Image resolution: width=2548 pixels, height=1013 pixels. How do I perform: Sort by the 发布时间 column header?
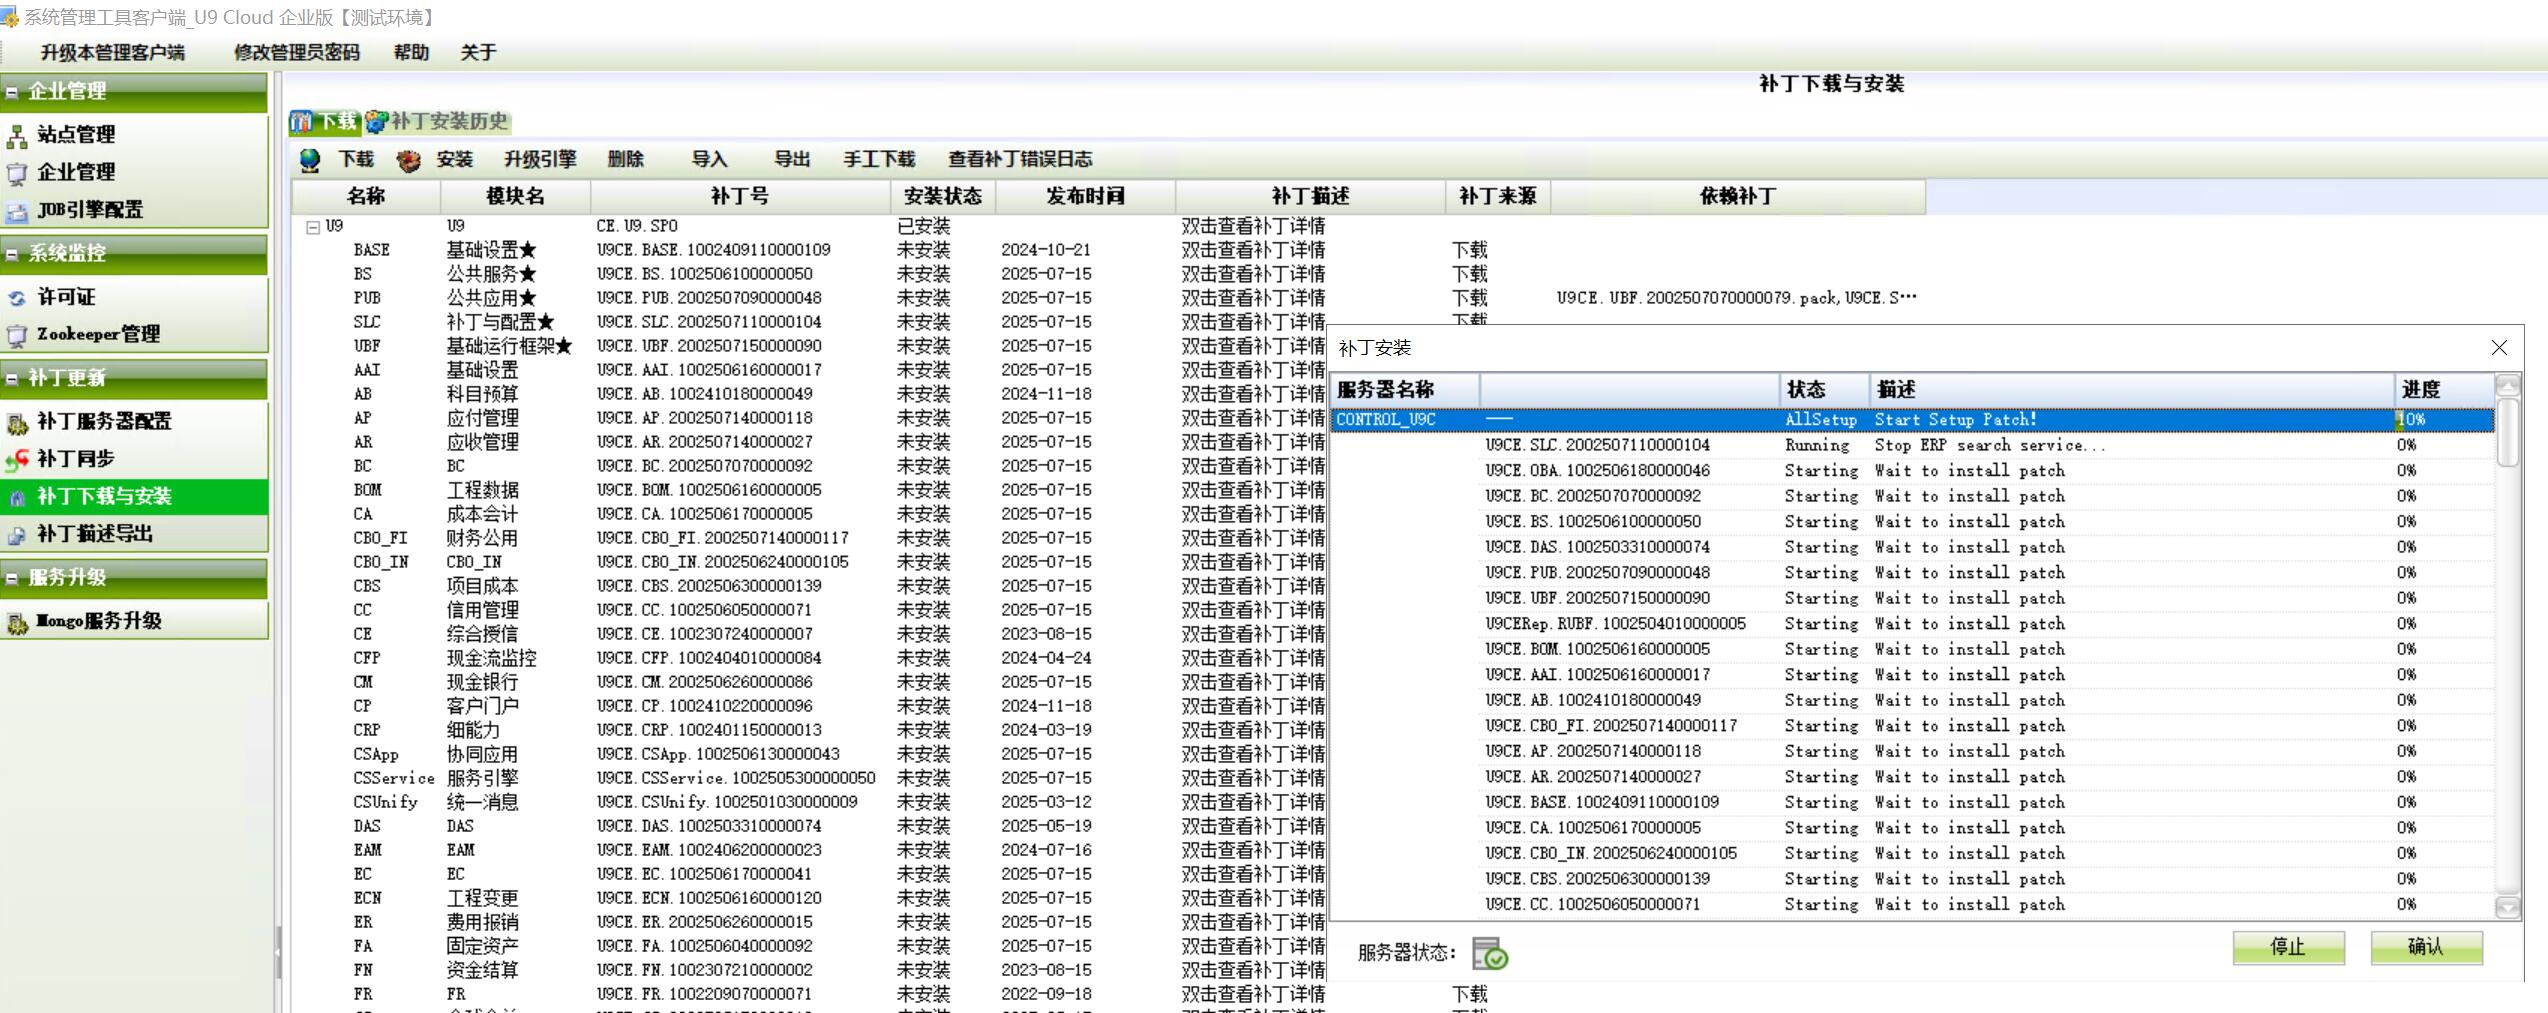coord(1085,196)
